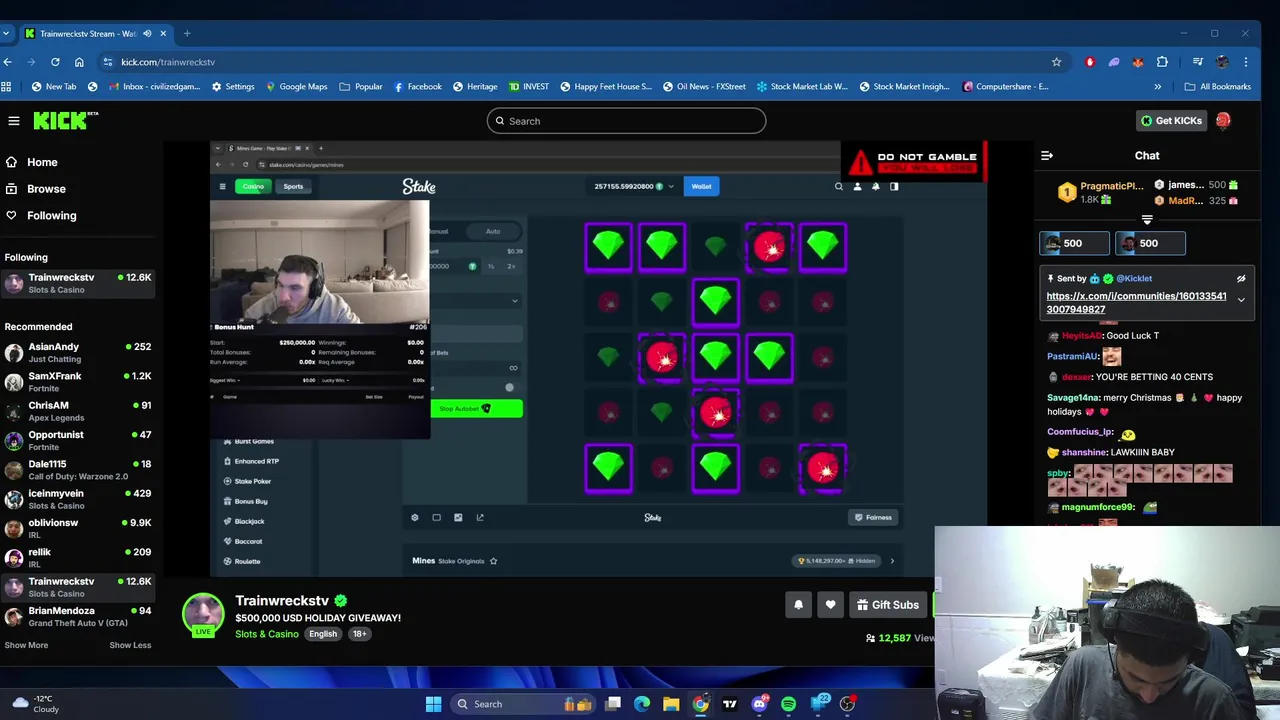Open browser home page
Image resolution: width=1280 pixels, height=720 pixels.
pyautogui.click(x=79, y=62)
